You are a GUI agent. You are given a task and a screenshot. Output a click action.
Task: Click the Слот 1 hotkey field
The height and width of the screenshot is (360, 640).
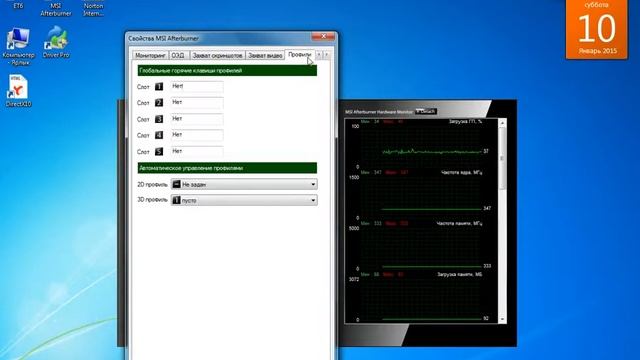tap(197, 87)
